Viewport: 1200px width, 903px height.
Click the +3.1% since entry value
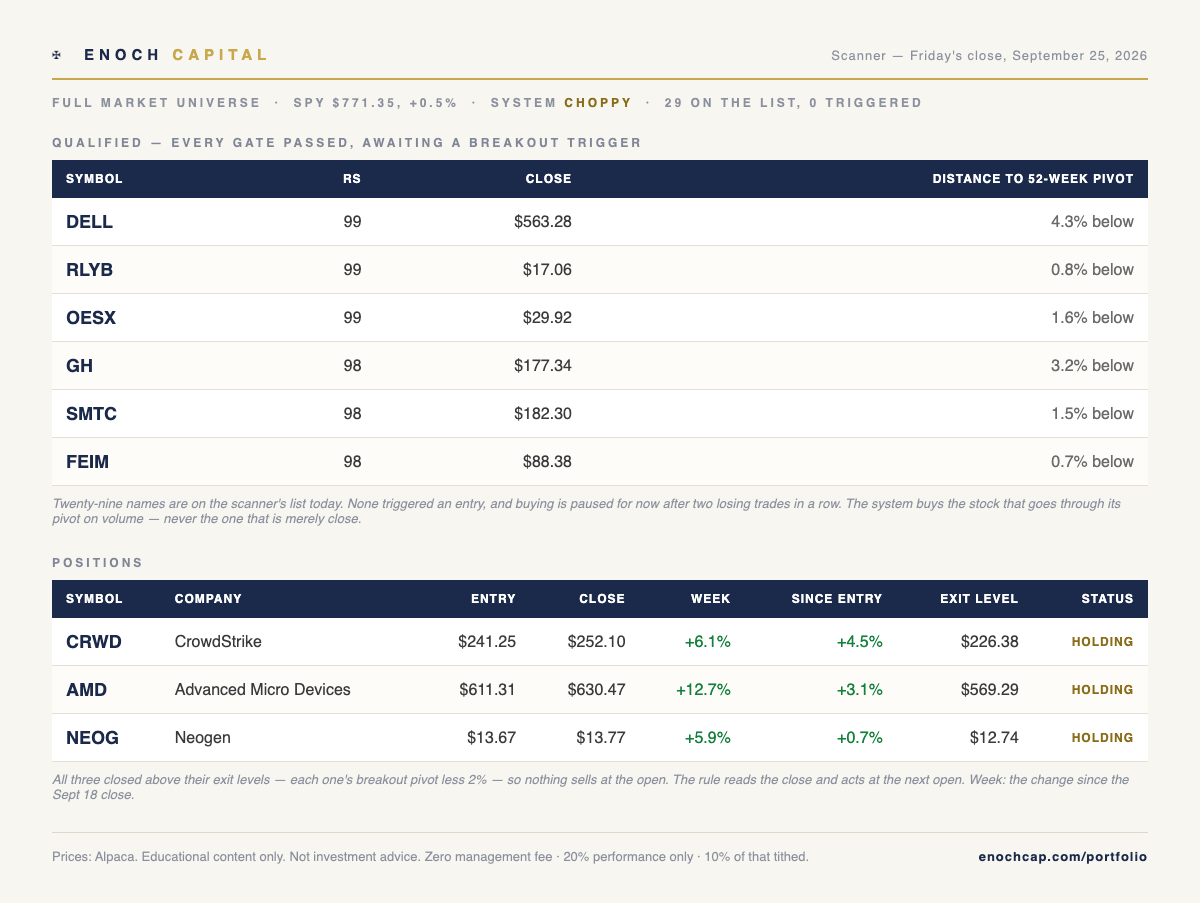(860, 690)
